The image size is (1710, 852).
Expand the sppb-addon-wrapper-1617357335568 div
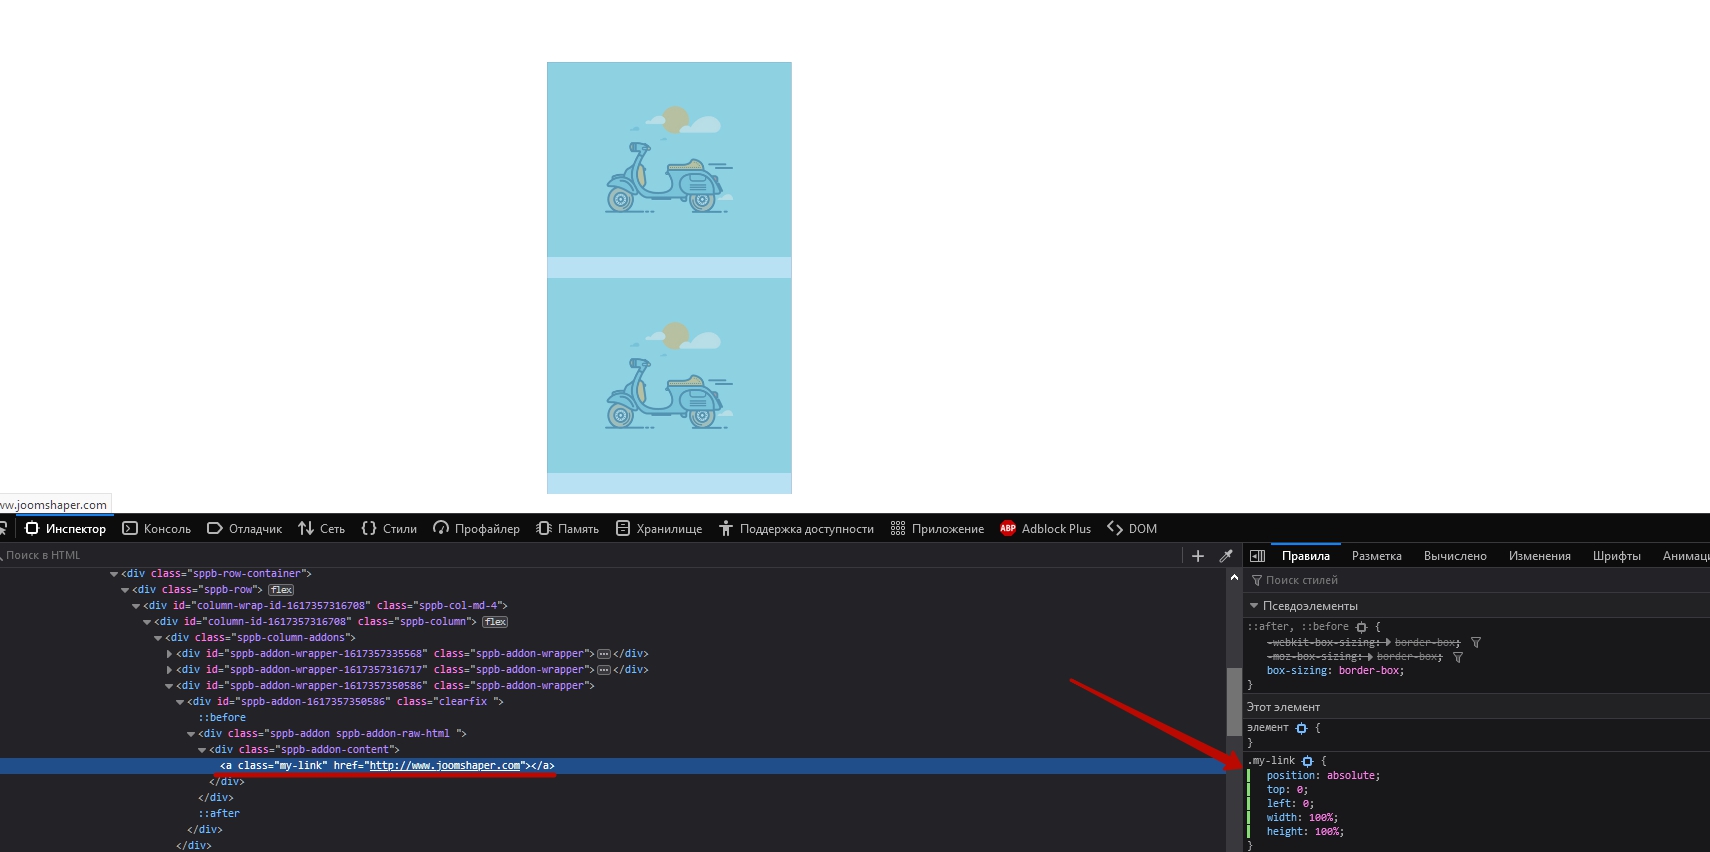tap(169, 654)
